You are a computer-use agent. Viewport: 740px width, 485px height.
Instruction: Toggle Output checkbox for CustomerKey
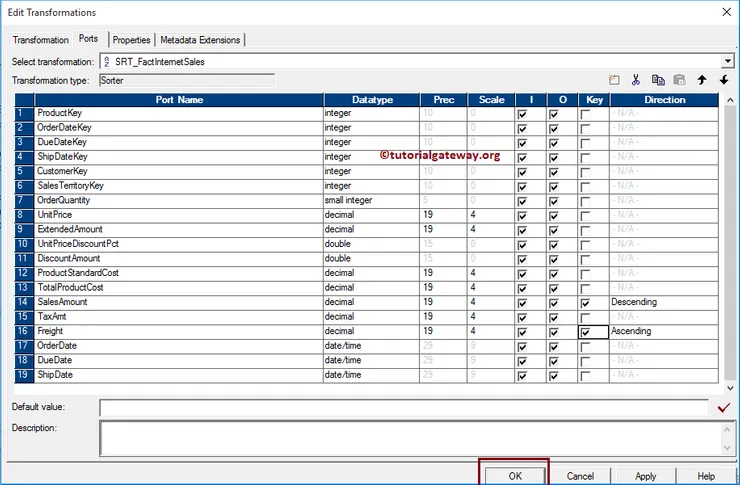554,172
